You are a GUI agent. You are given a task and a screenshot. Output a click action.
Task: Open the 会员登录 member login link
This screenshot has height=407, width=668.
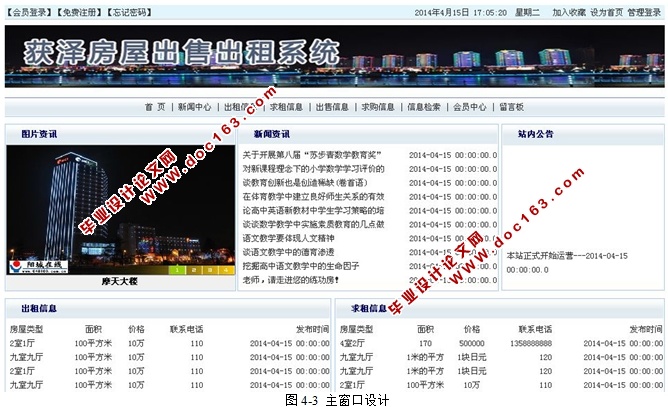29,12
